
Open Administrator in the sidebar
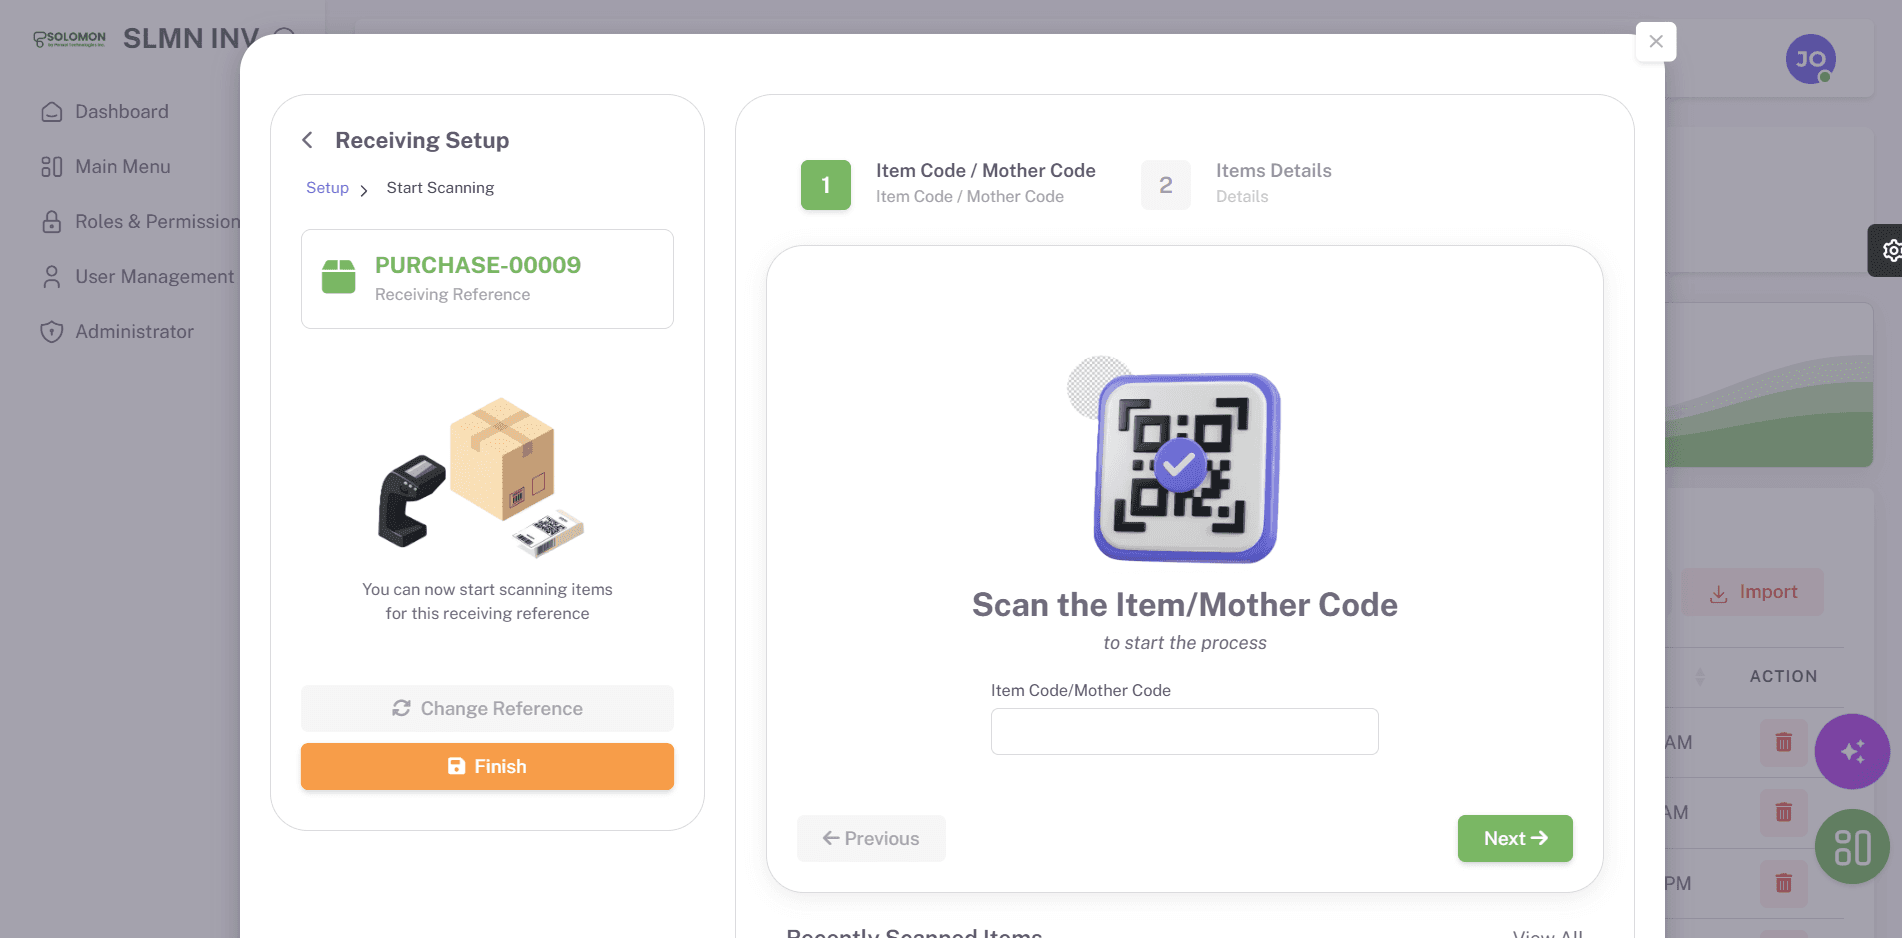135,332
